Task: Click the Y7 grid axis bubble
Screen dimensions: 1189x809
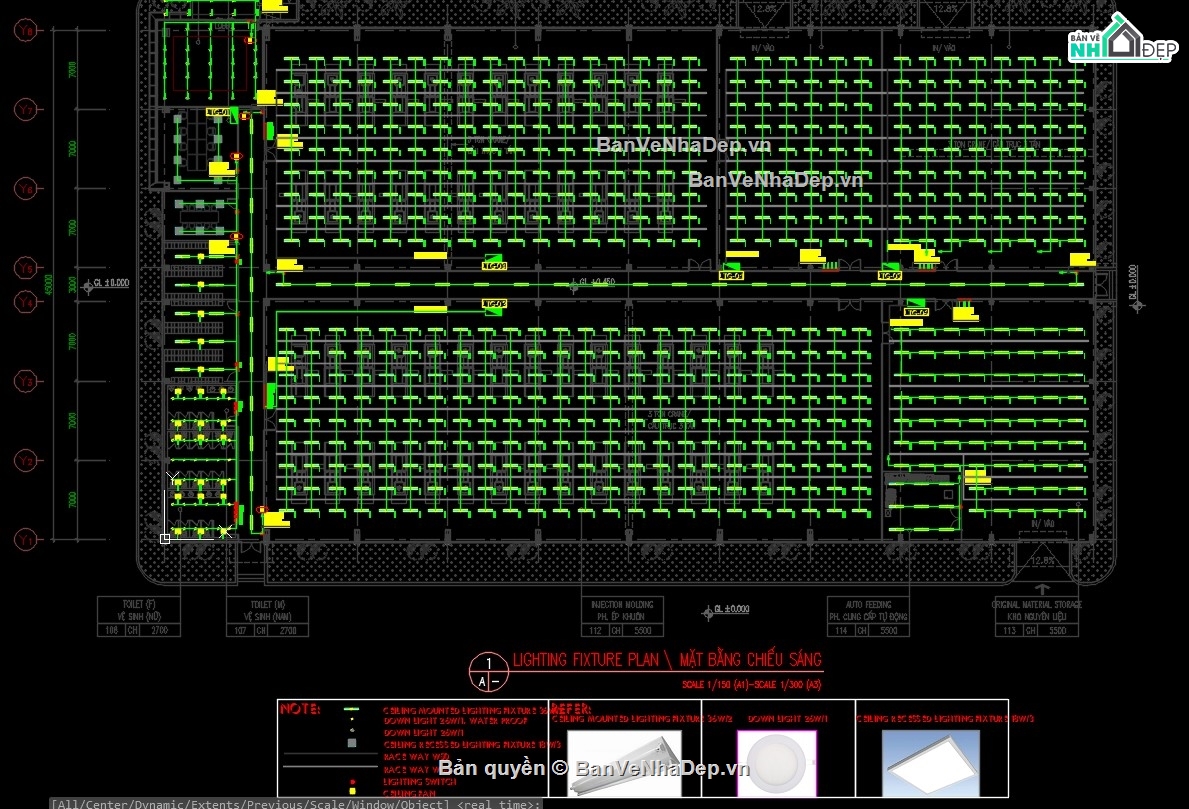Action: pos(26,109)
